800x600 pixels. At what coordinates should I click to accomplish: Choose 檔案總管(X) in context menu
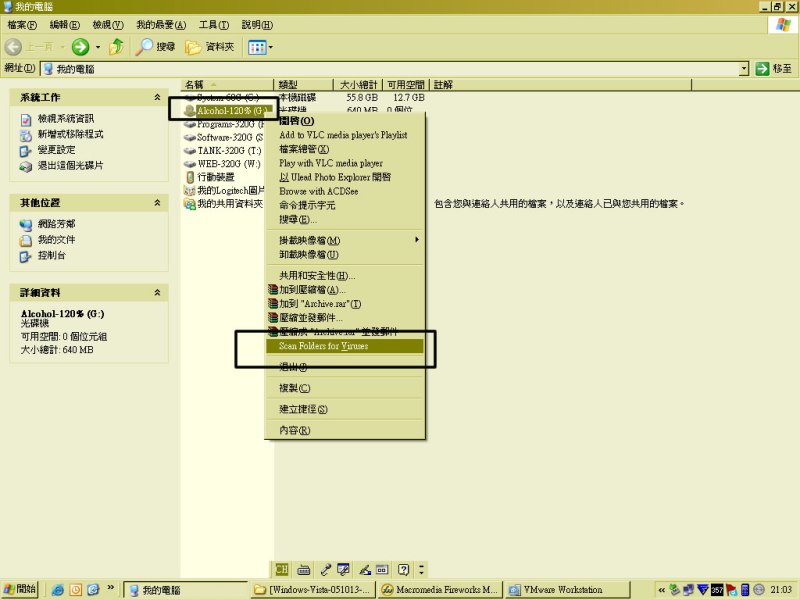345,149
